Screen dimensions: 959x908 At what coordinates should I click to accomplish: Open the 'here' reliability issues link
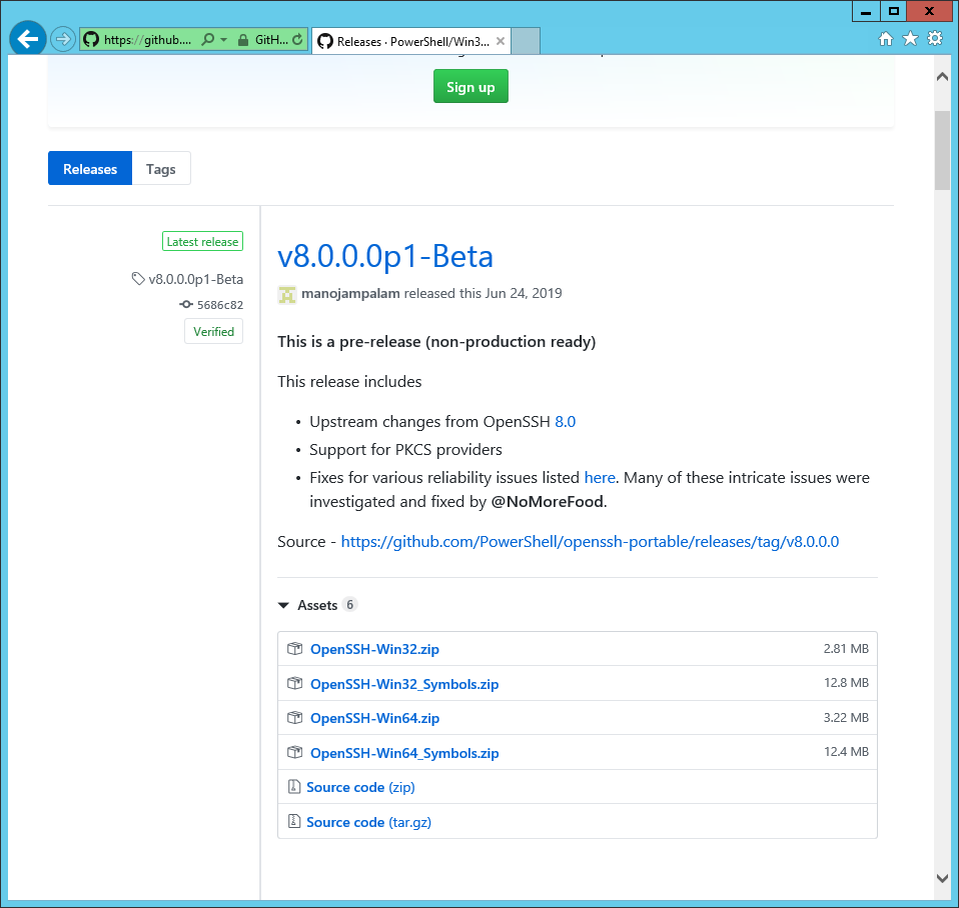coord(599,478)
